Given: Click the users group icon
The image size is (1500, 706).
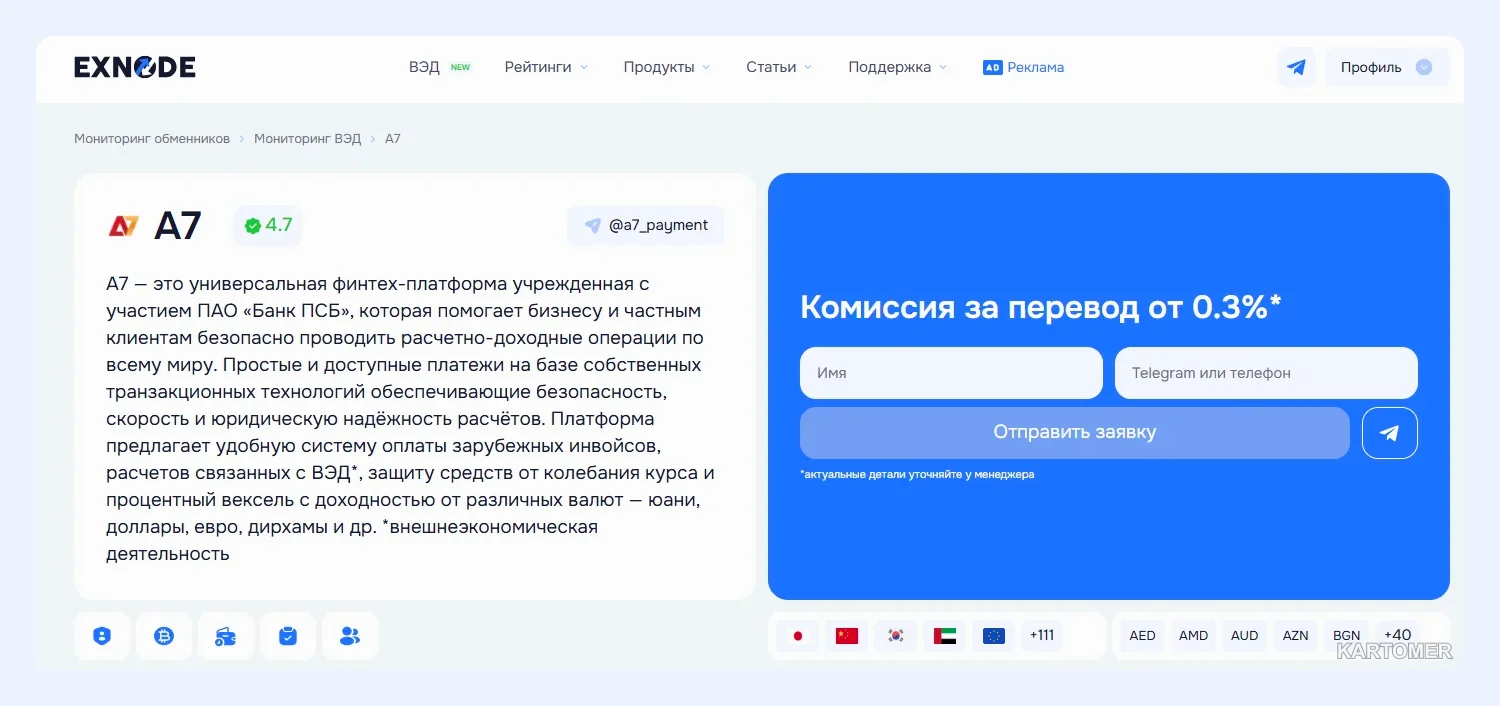Looking at the screenshot, I should tap(350, 636).
